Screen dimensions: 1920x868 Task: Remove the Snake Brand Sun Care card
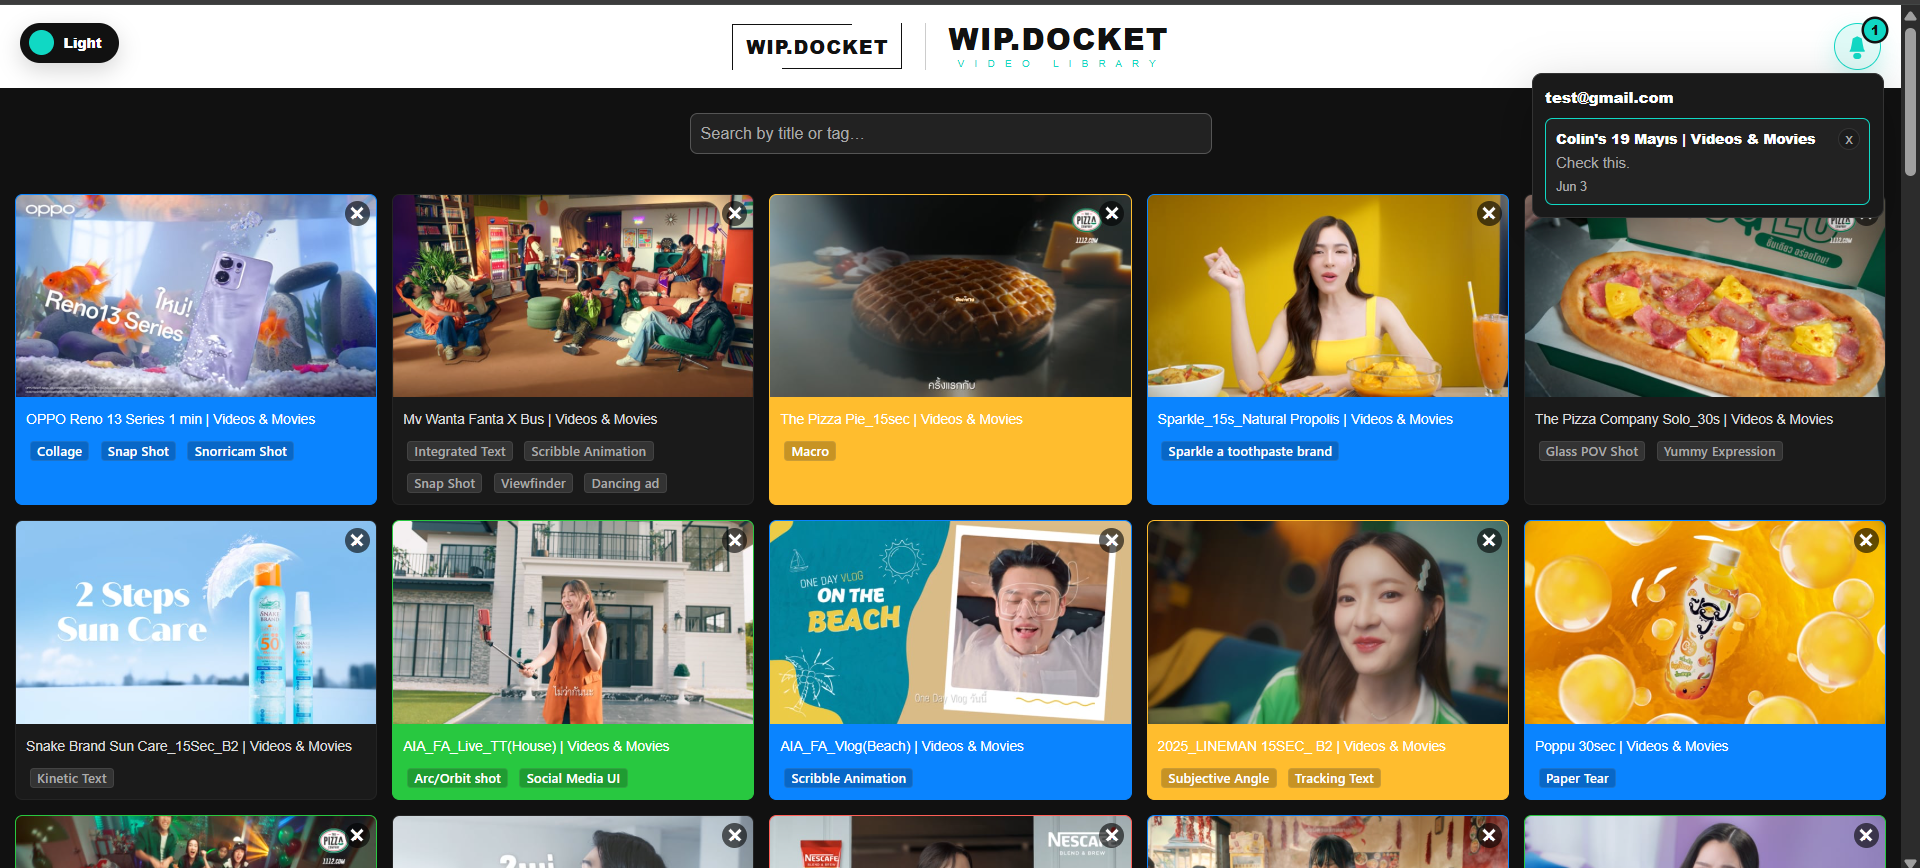click(357, 540)
